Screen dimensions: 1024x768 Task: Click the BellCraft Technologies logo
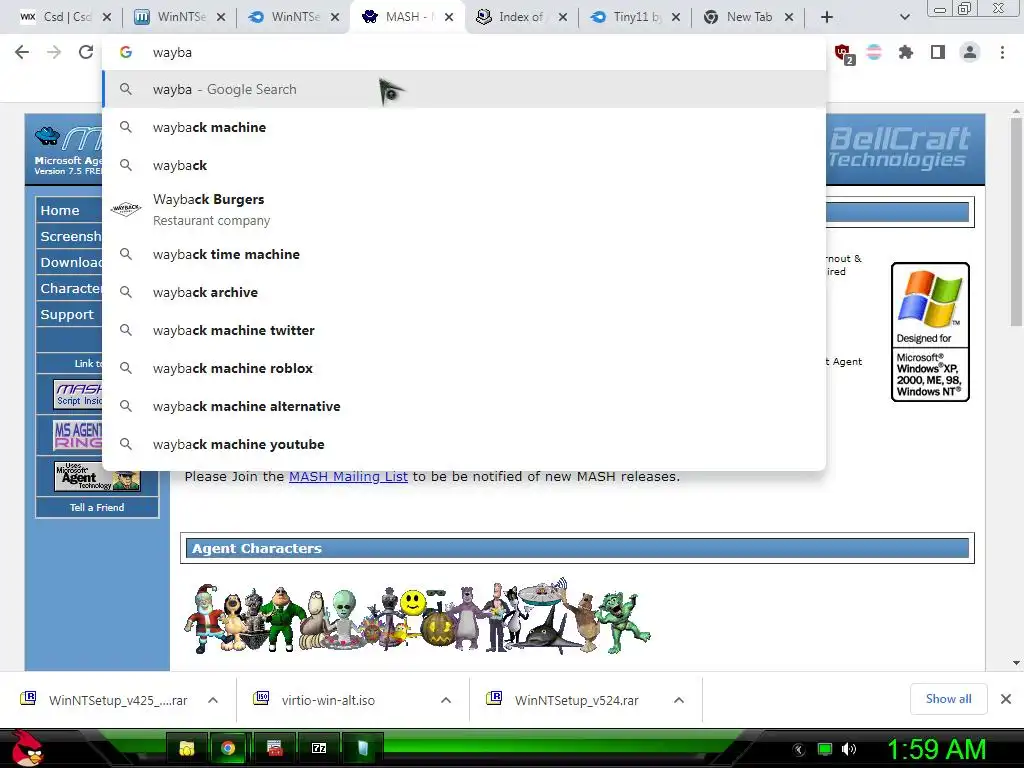tap(900, 148)
